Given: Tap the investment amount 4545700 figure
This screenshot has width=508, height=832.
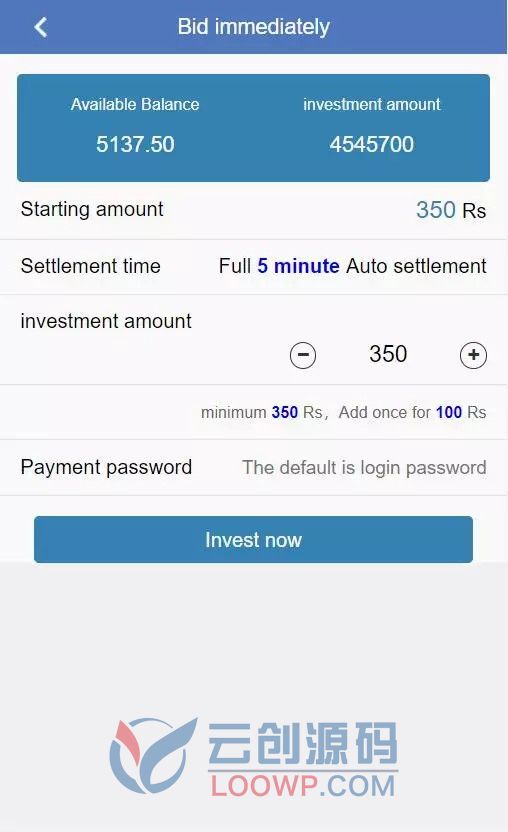Looking at the screenshot, I should coord(372,144).
